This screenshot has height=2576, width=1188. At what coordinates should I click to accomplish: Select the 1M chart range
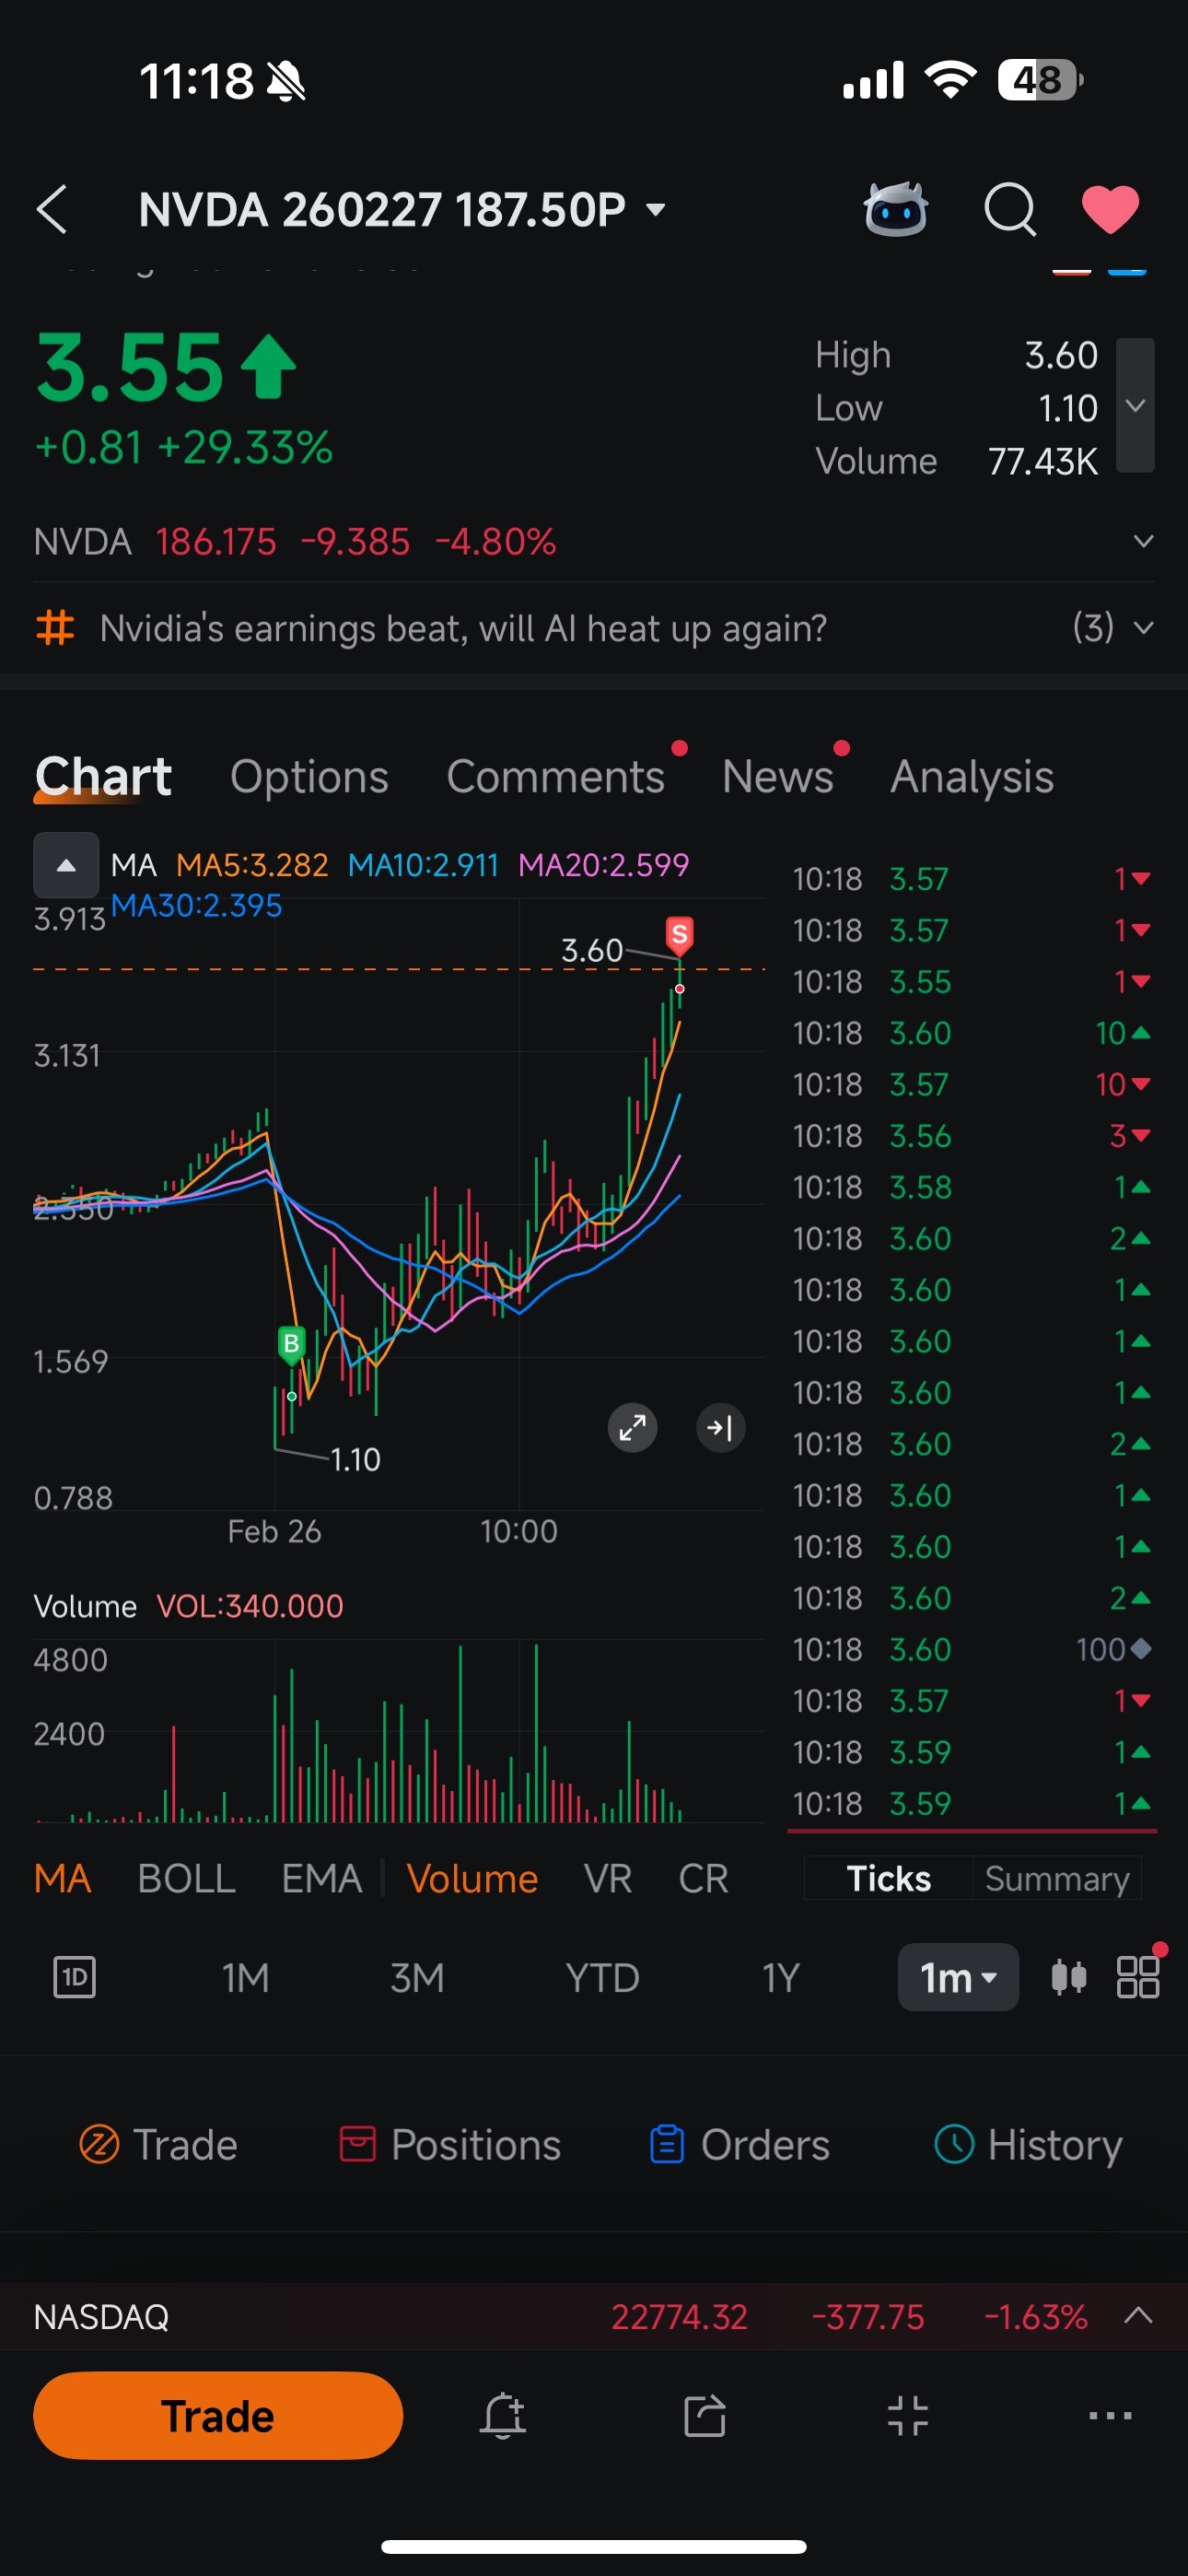point(245,1977)
